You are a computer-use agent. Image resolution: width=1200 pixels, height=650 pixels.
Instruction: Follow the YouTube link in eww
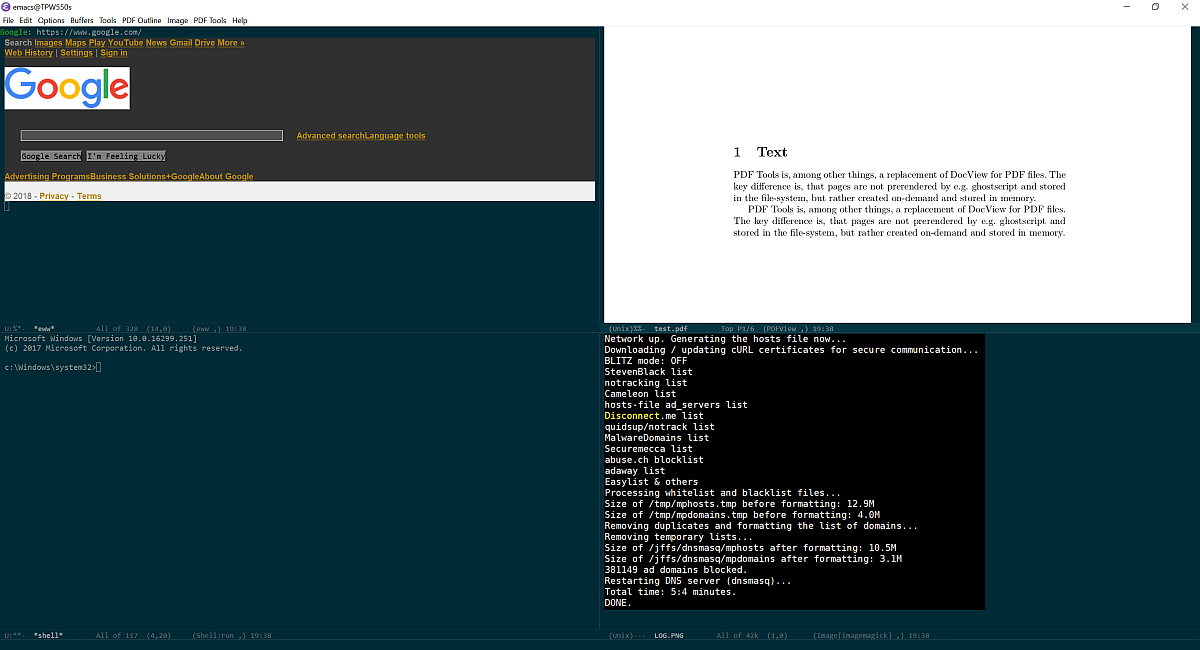click(x=125, y=43)
